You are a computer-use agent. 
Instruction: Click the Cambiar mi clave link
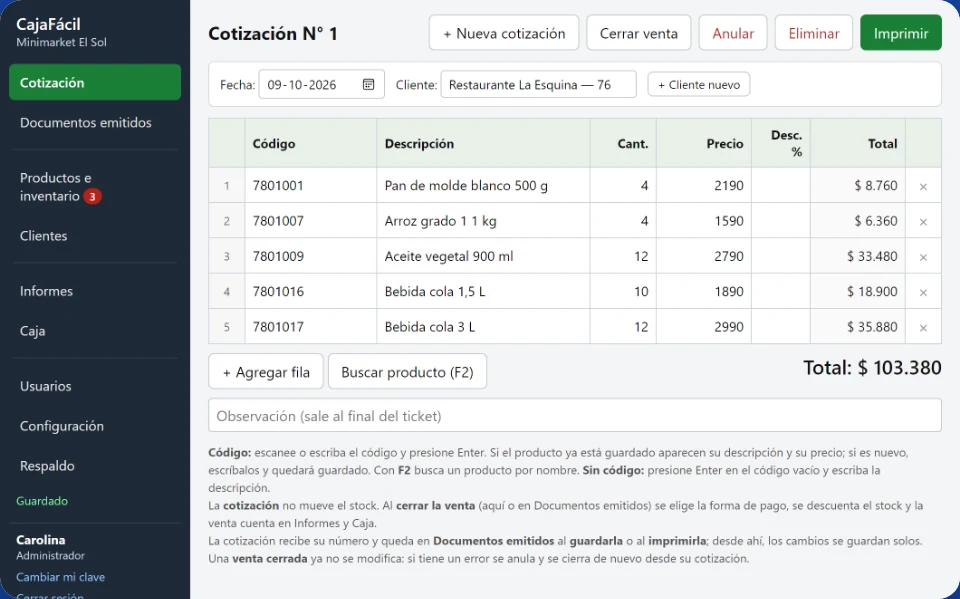click(x=60, y=577)
